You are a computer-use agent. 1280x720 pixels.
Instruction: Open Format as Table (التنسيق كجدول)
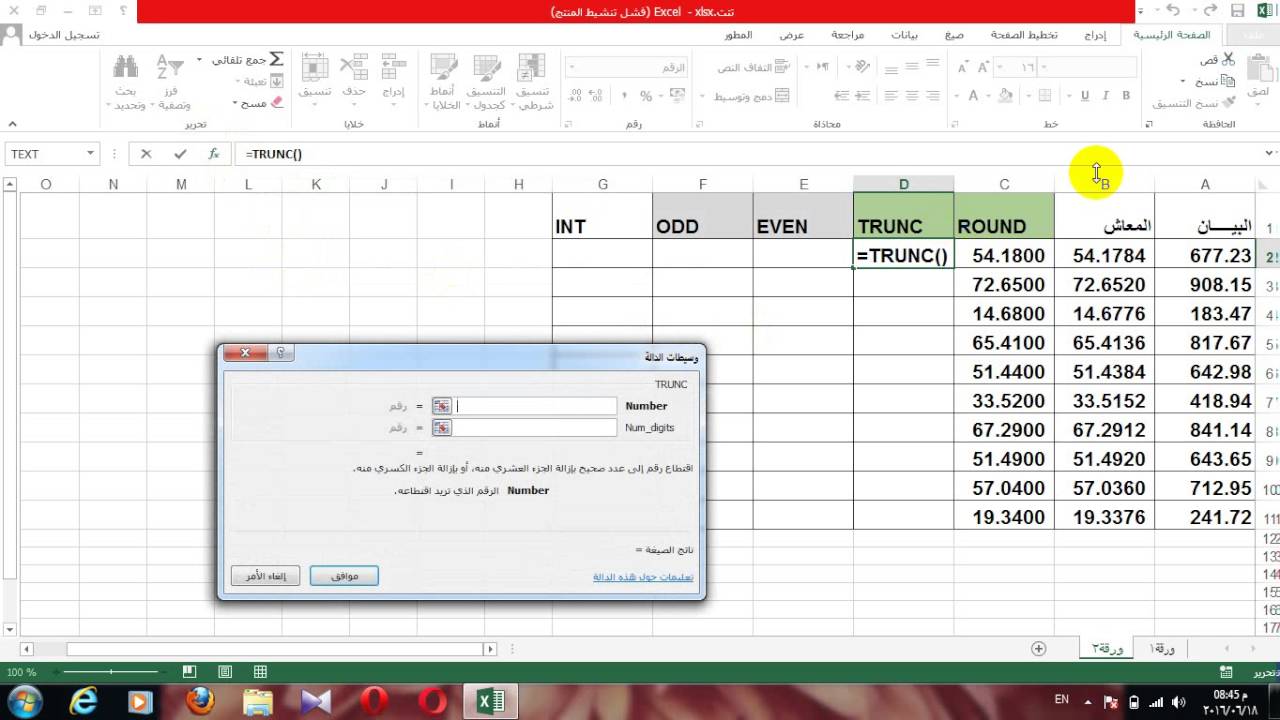(x=486, y=81)
